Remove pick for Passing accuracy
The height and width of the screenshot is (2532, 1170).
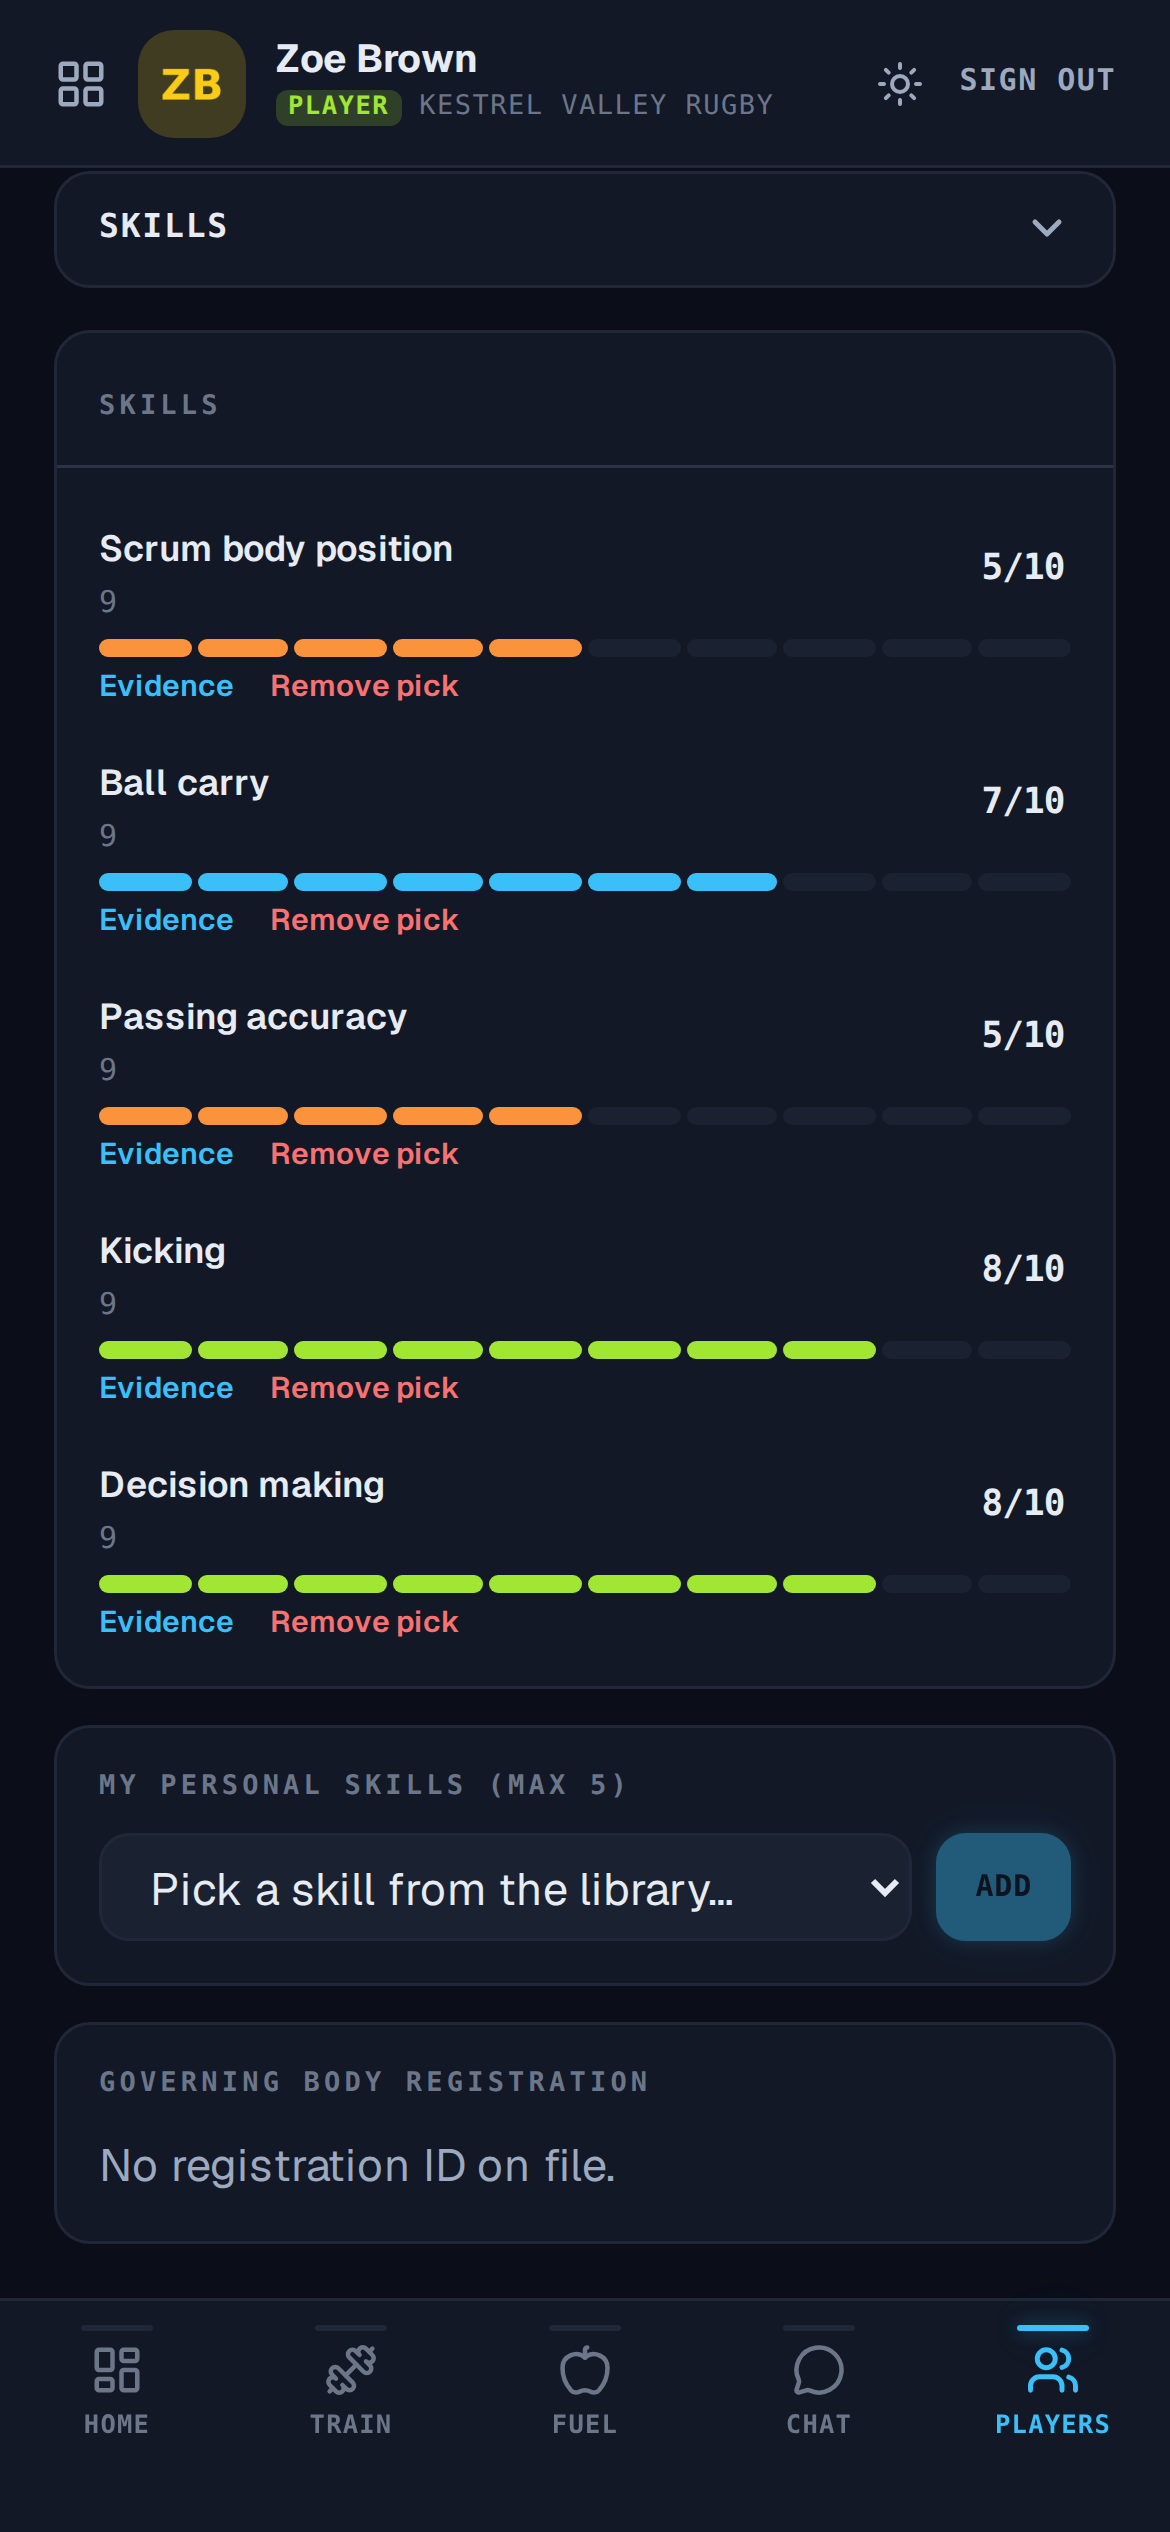click(364, 1154)
